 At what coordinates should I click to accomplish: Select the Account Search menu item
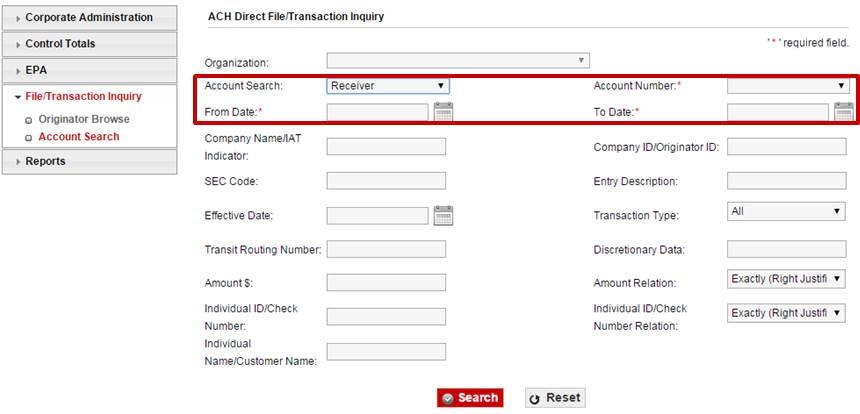click(x=79, y=137)
